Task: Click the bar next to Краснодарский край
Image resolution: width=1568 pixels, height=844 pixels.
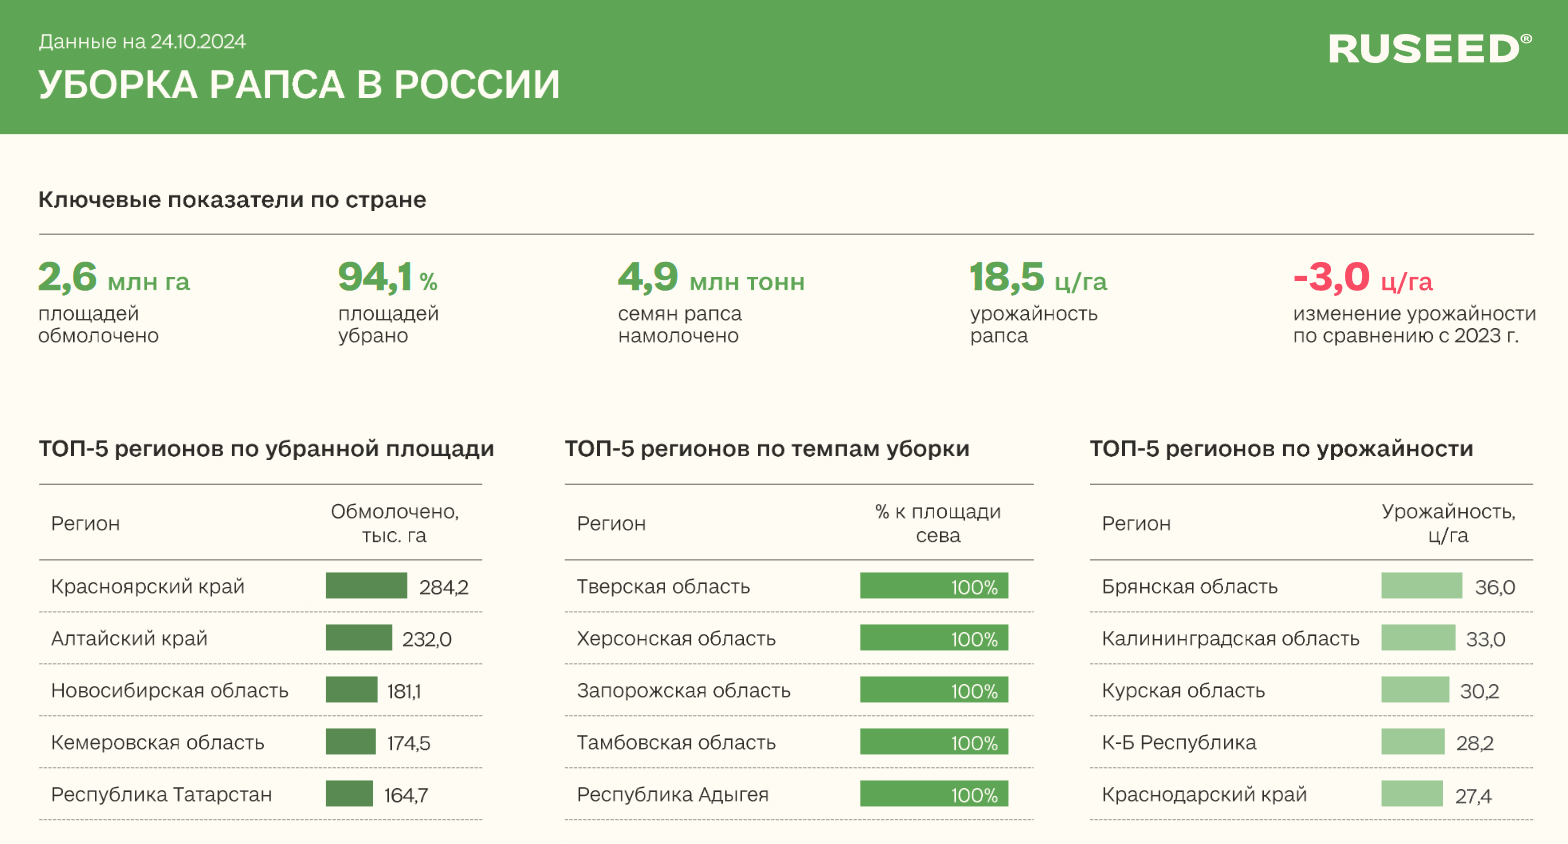Action: click(1412, 794)
